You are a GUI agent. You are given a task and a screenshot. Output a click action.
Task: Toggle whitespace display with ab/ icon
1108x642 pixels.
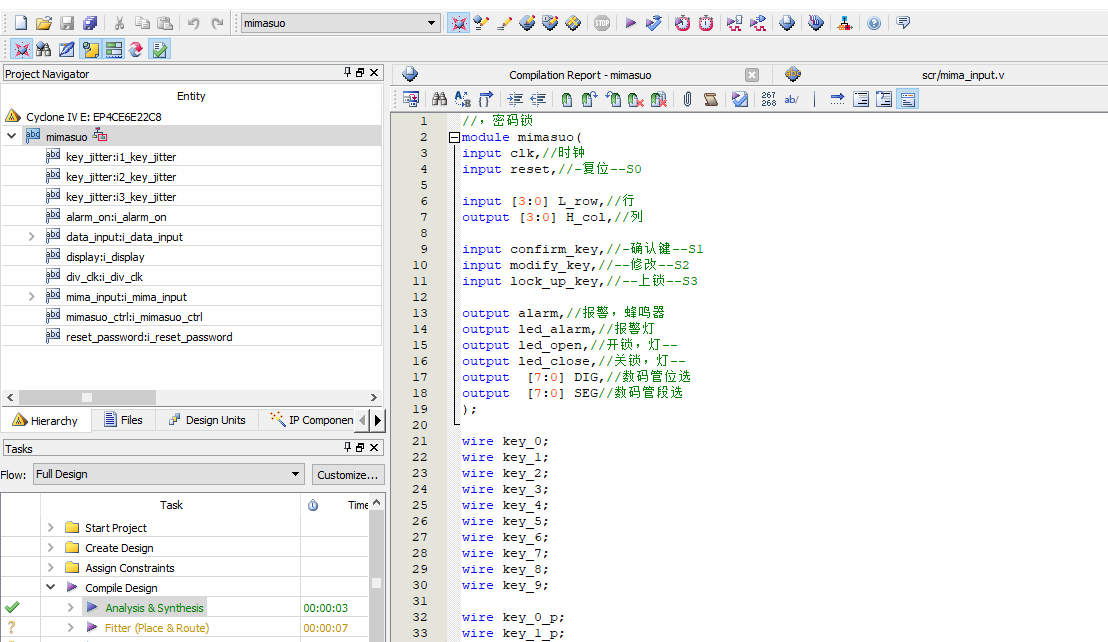[x=791, y=100]
